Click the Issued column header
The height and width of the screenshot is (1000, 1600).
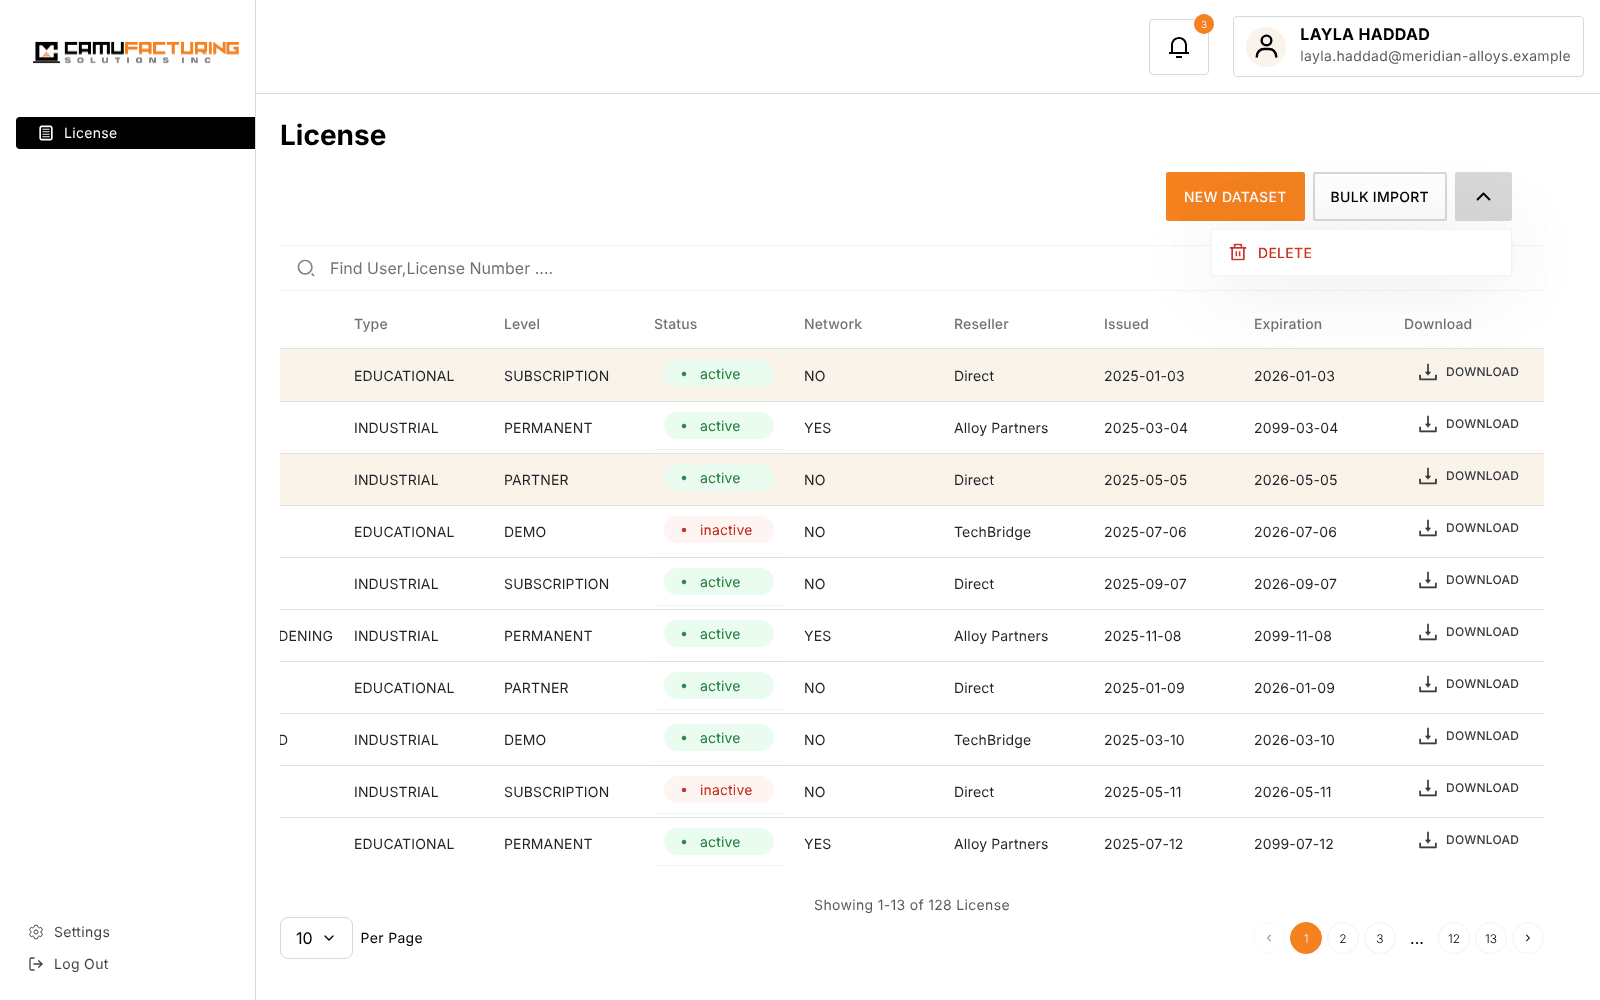[x=1126, y=324]
